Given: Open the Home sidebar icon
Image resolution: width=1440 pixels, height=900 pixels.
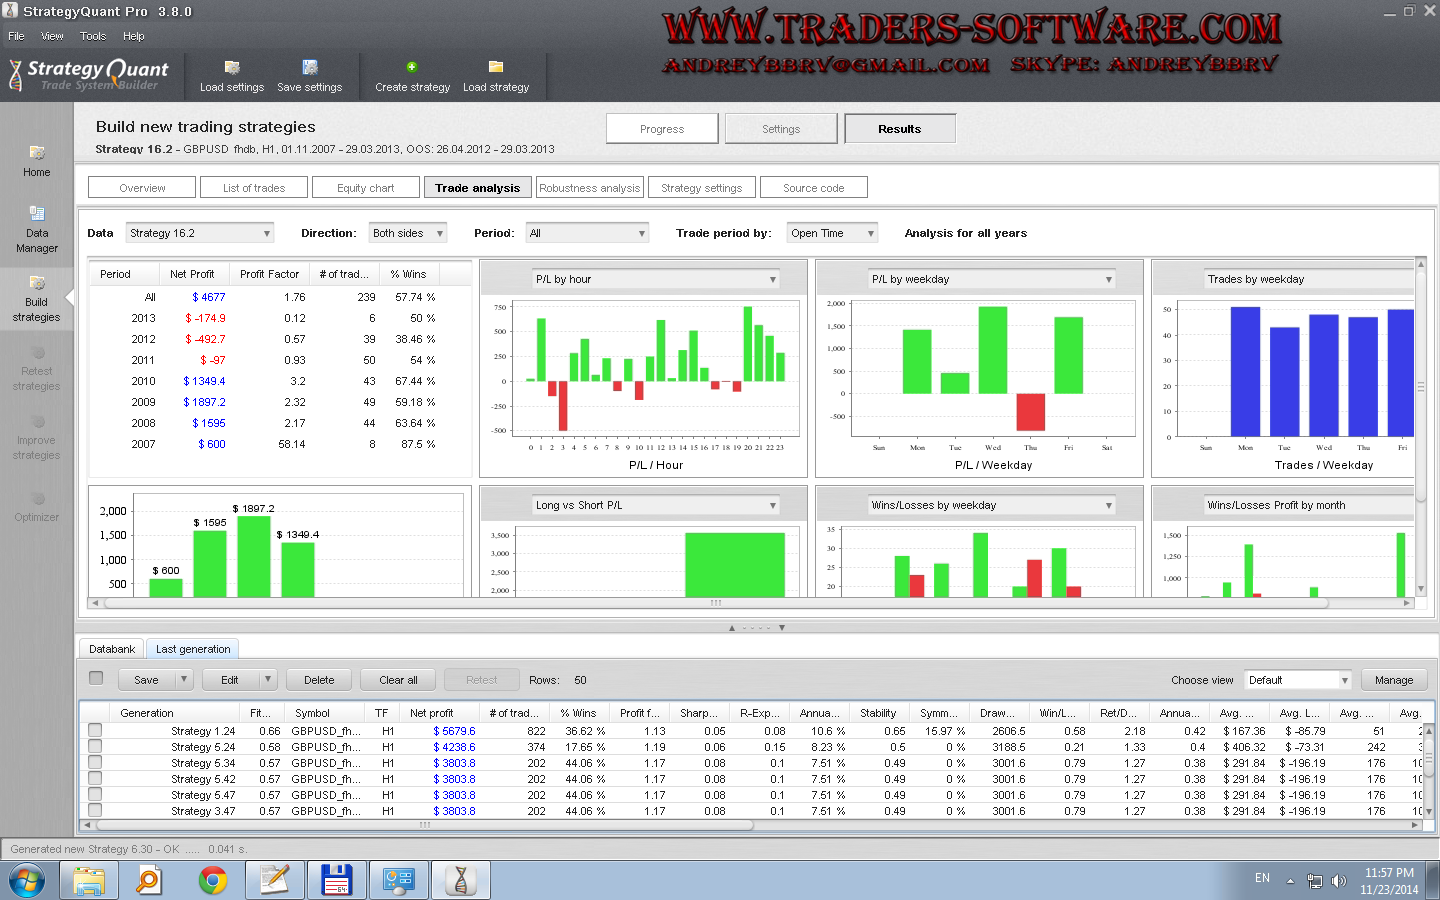Looking at the screenshot, I should pos(37,153).
